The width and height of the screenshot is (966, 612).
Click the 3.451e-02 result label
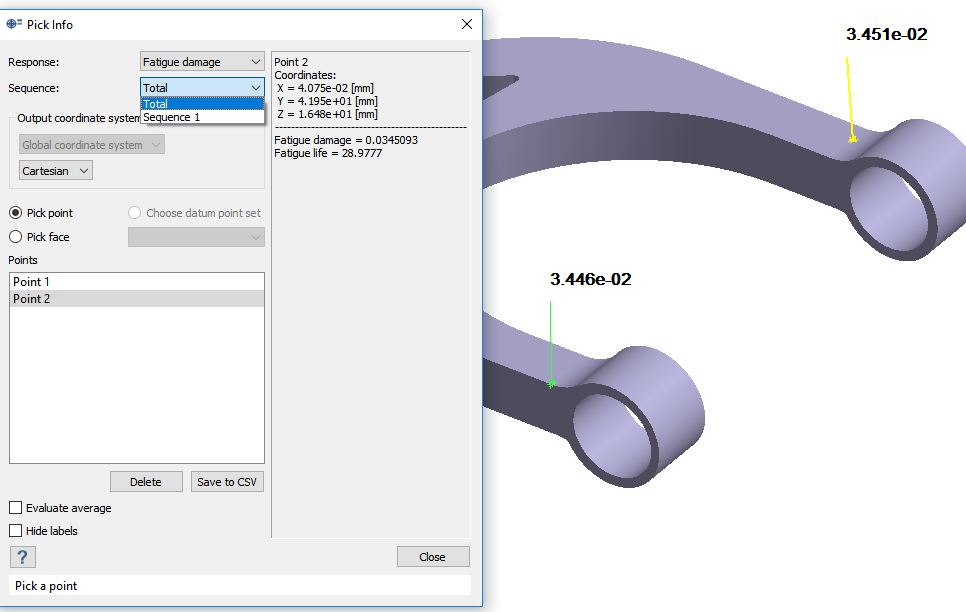pyautogui.click(x=886, y=34)
